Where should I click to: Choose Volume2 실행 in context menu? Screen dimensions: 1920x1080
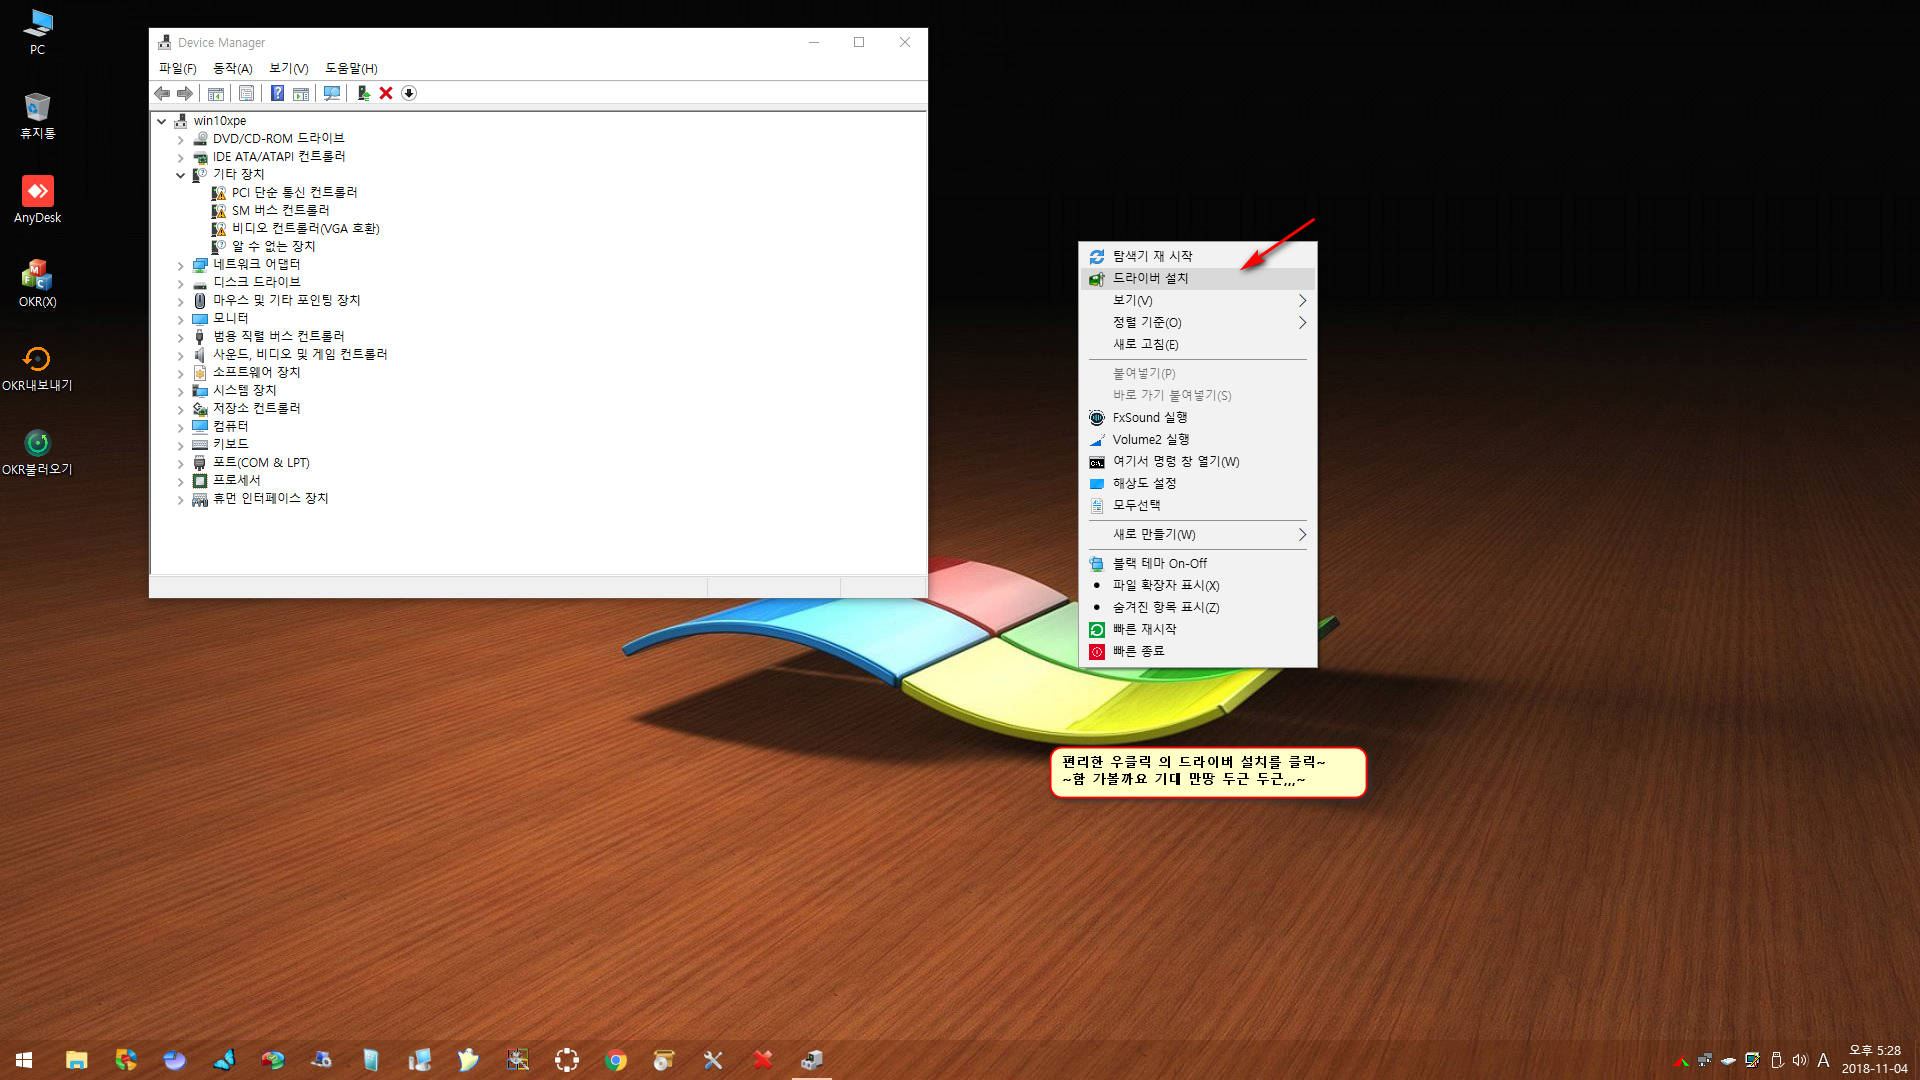[1197, 440]
